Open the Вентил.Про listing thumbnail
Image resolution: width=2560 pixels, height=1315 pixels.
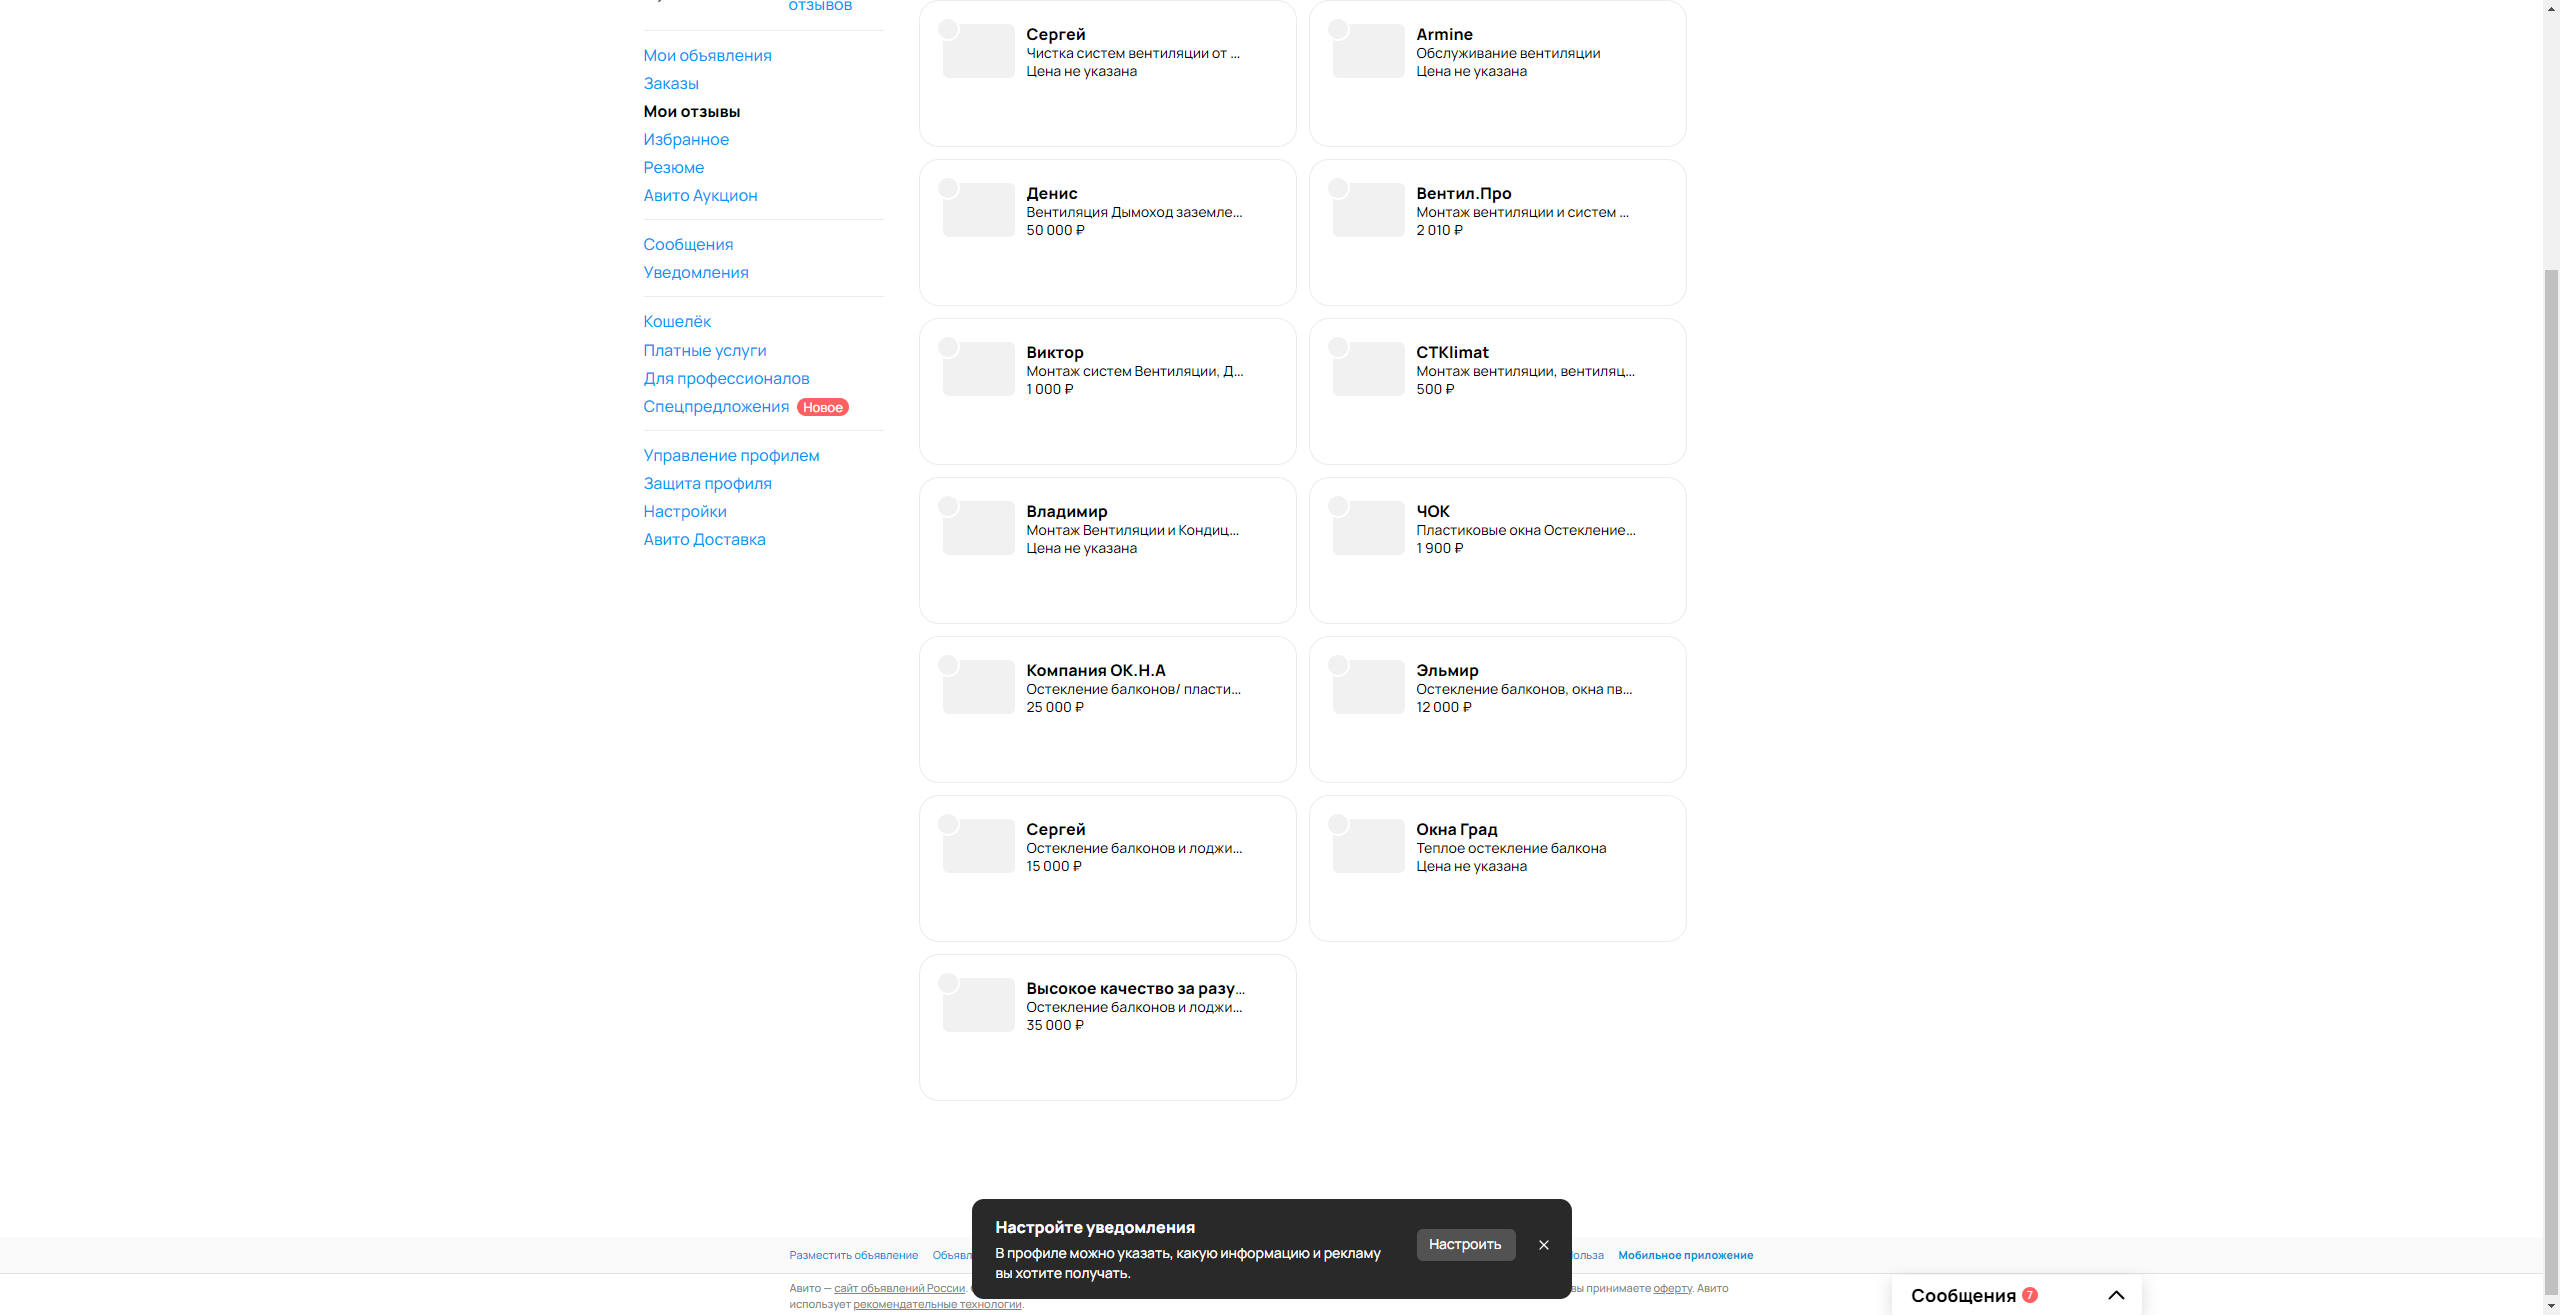[x=1368, y=210]
